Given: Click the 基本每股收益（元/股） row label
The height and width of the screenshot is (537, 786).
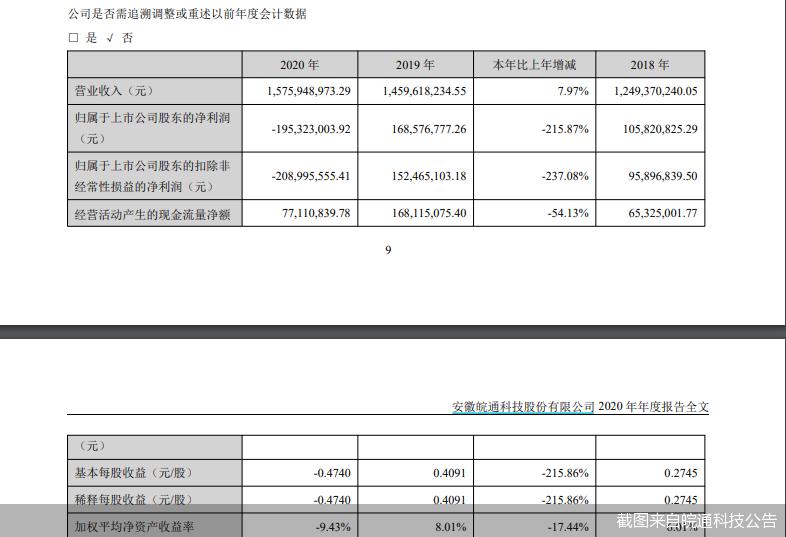Looking at the screenshot, I should point(133,473).
